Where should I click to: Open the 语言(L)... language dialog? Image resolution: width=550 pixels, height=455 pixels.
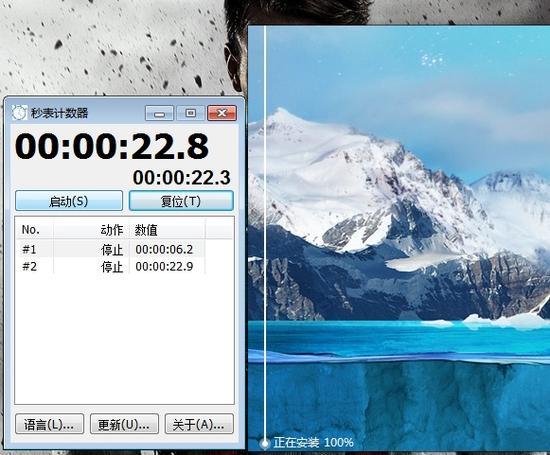[49, 424]
